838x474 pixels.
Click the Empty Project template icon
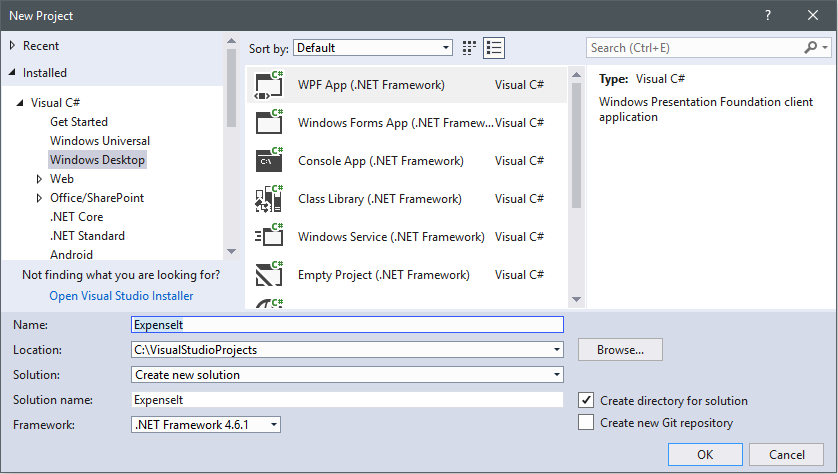pyautogui.click(x=269, y=274)
